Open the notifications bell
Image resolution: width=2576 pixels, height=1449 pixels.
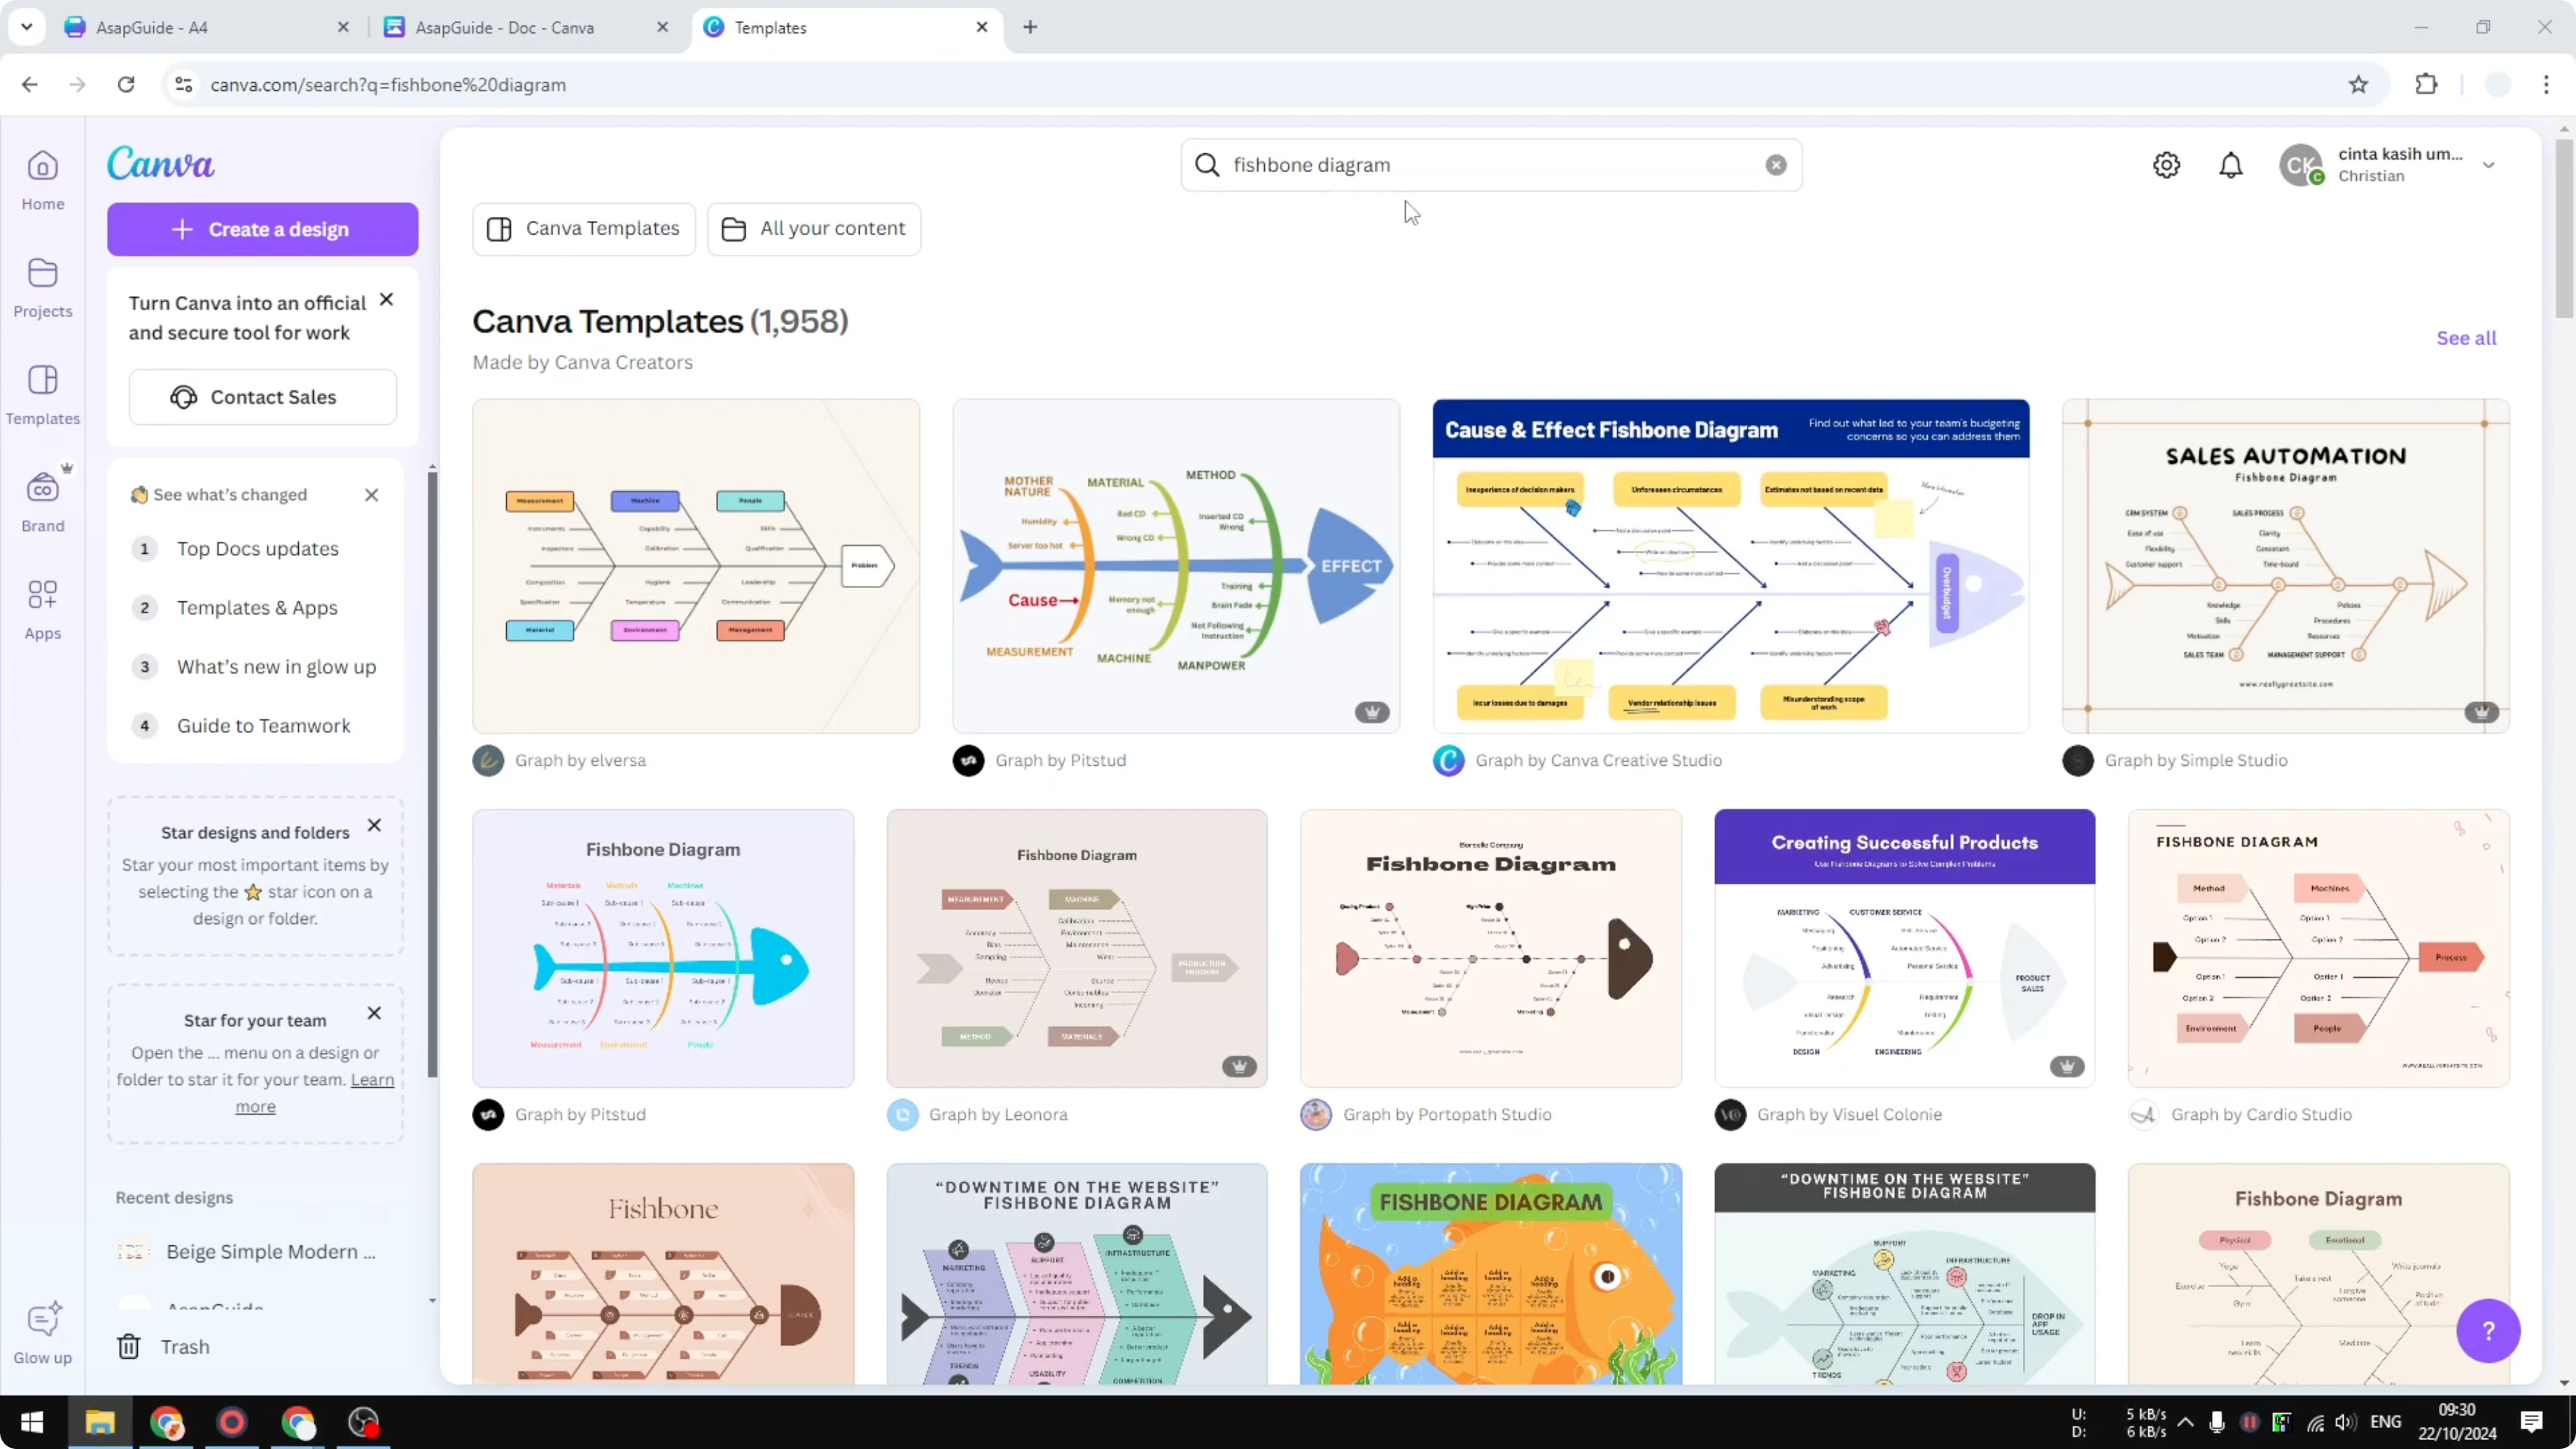(2231, 165)
